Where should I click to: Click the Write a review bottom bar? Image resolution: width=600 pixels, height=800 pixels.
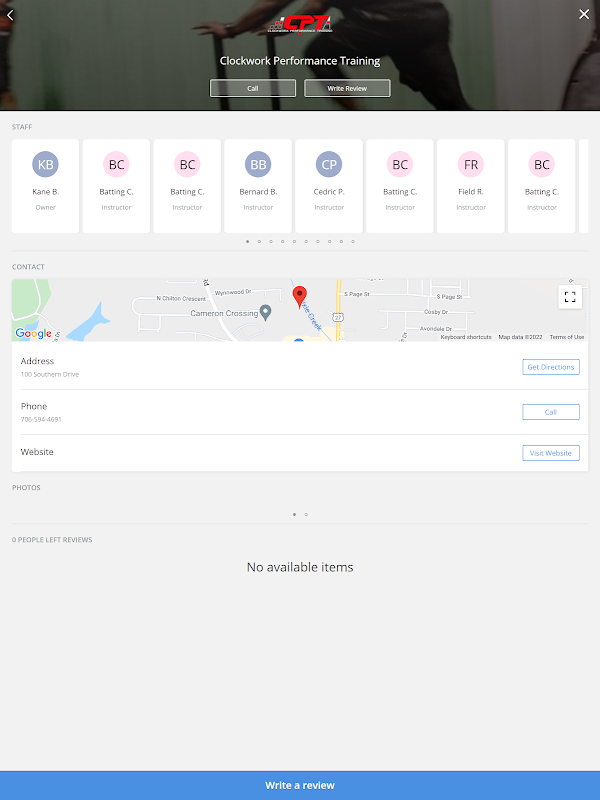click(x=300, y=785)
